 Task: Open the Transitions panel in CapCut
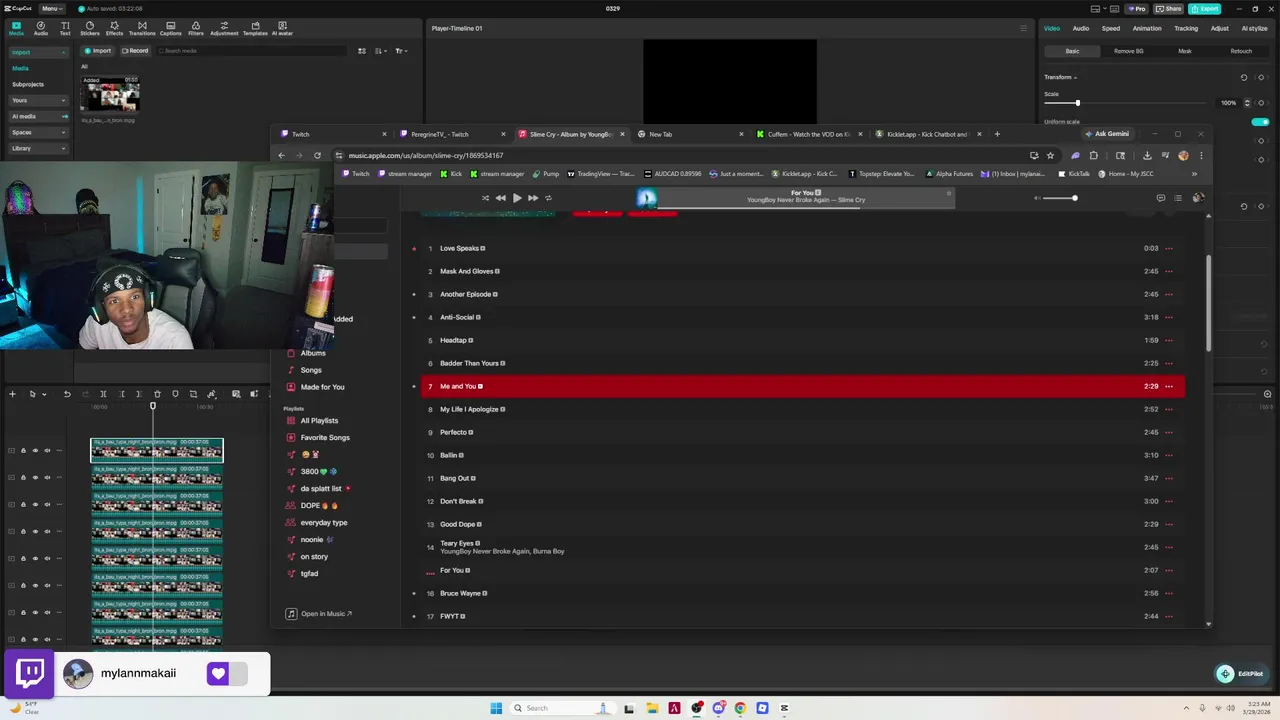[142, 29]
